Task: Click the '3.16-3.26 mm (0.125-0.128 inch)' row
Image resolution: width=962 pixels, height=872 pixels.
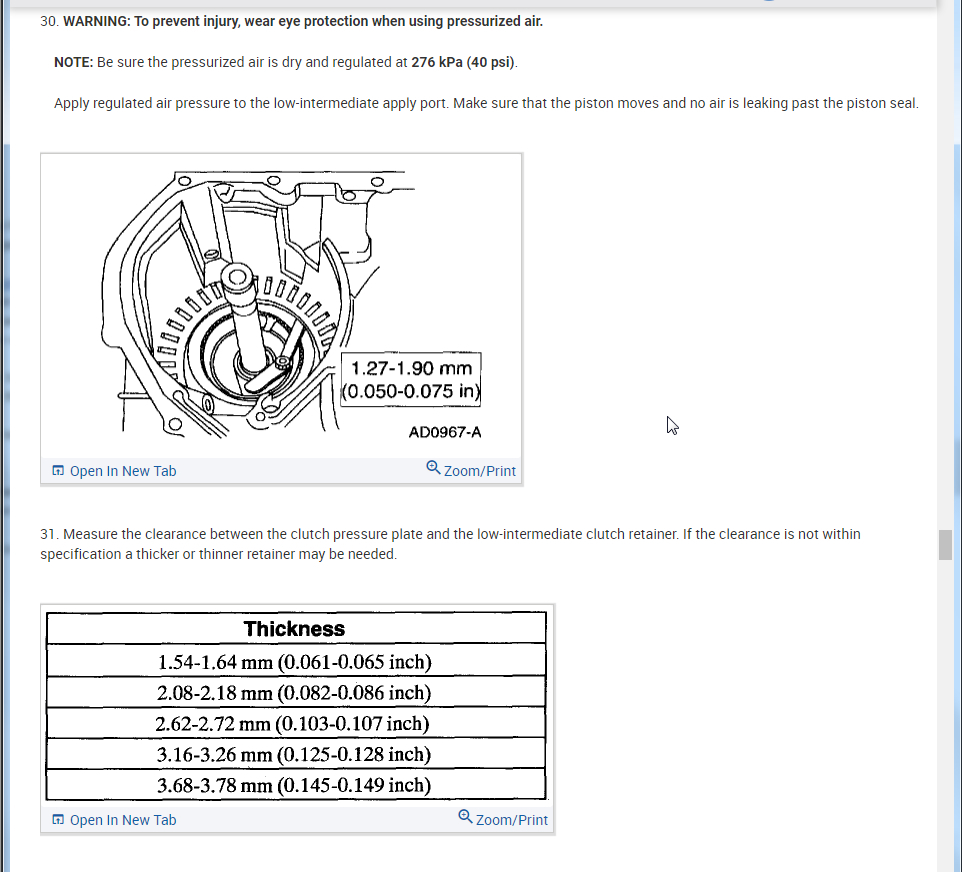Action: pyautogui.click(x=296, y=753)
